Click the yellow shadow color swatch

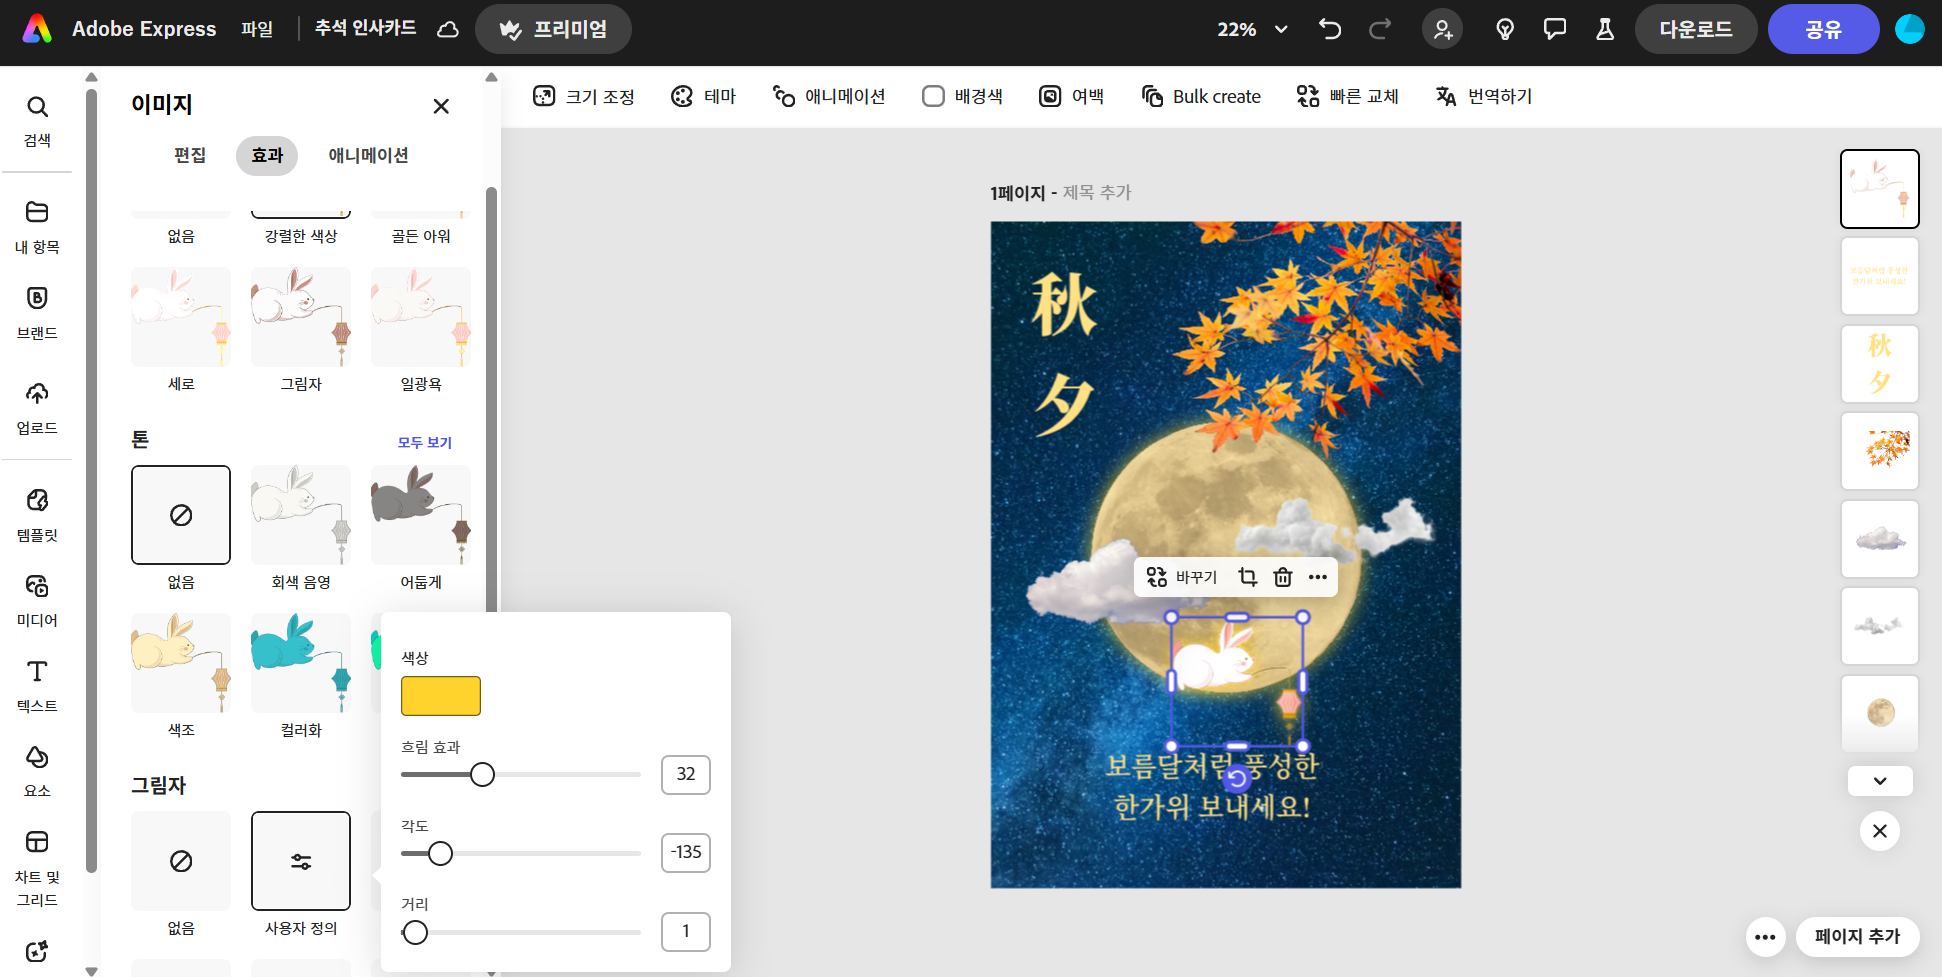click(441, 696)
